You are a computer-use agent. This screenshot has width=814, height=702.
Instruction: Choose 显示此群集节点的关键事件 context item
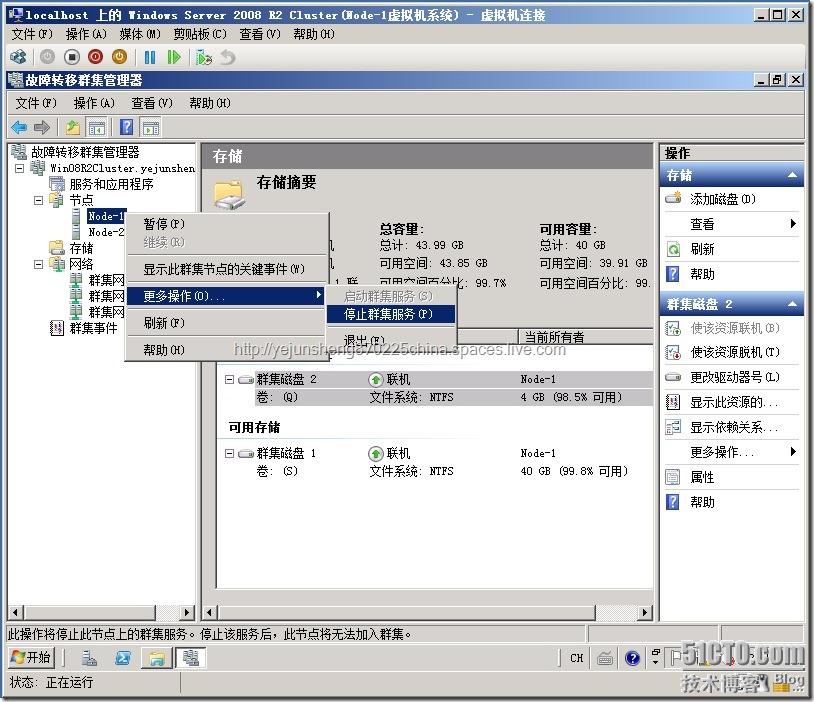click(227, 269)
